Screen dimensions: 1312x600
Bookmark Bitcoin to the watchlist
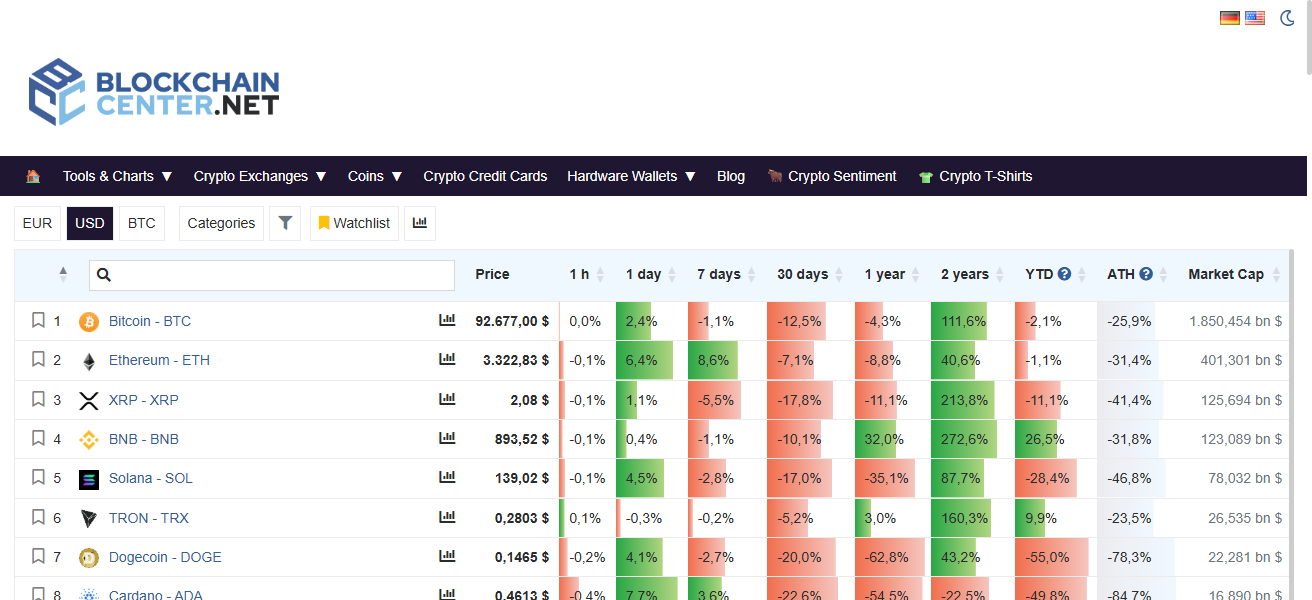click(38, 320)
